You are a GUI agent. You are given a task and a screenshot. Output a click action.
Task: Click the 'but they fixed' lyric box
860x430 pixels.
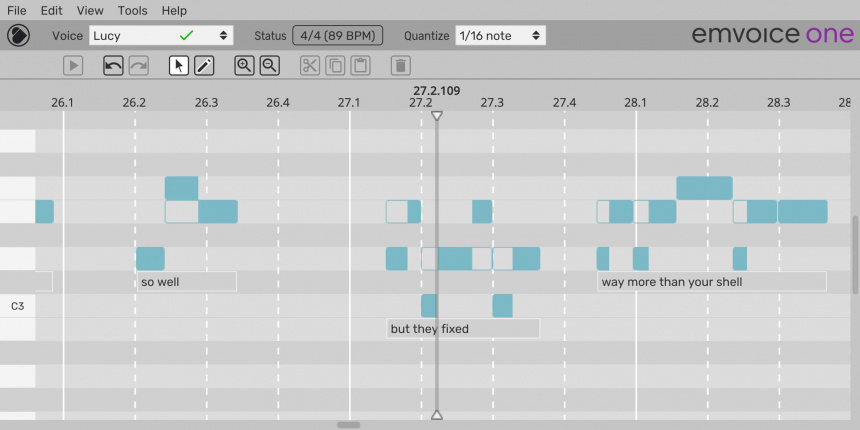click(x=463, y=329)
